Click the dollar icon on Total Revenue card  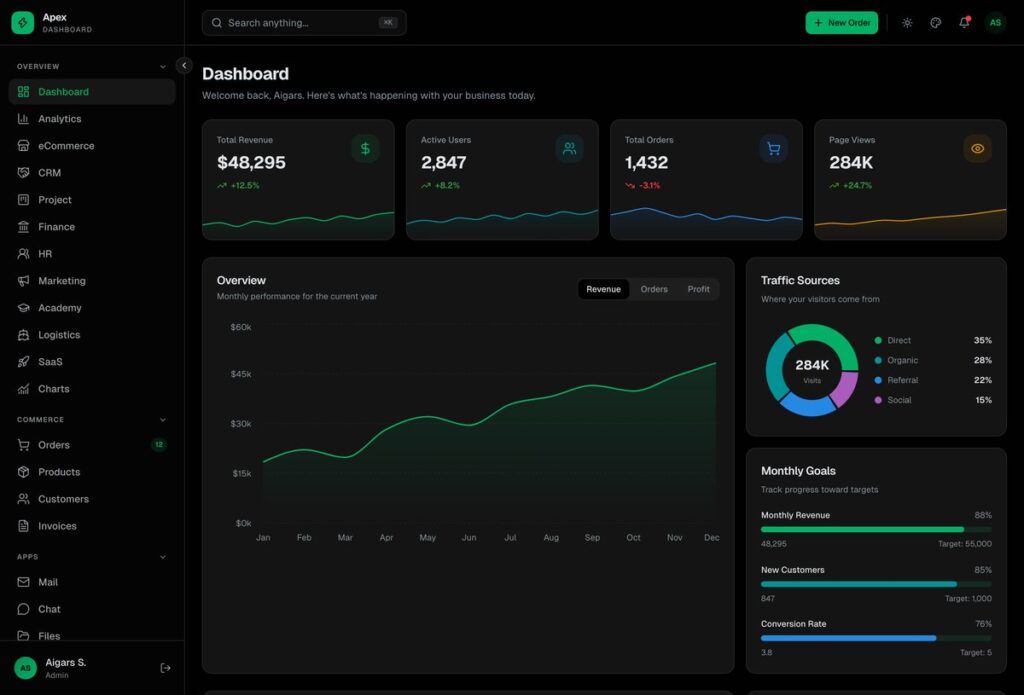[365, 148]
